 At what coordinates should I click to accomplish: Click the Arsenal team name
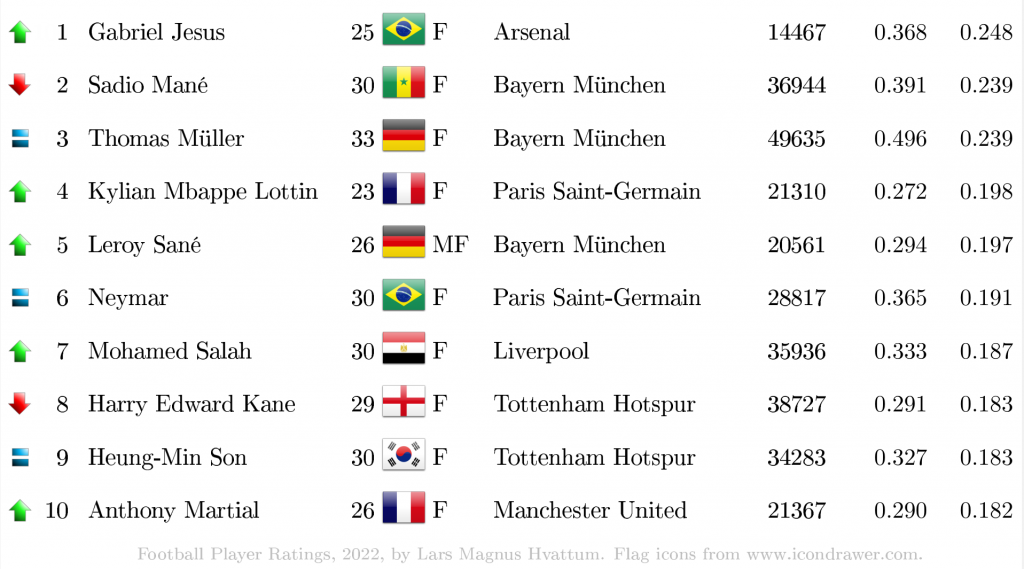(x=532, y=32)
